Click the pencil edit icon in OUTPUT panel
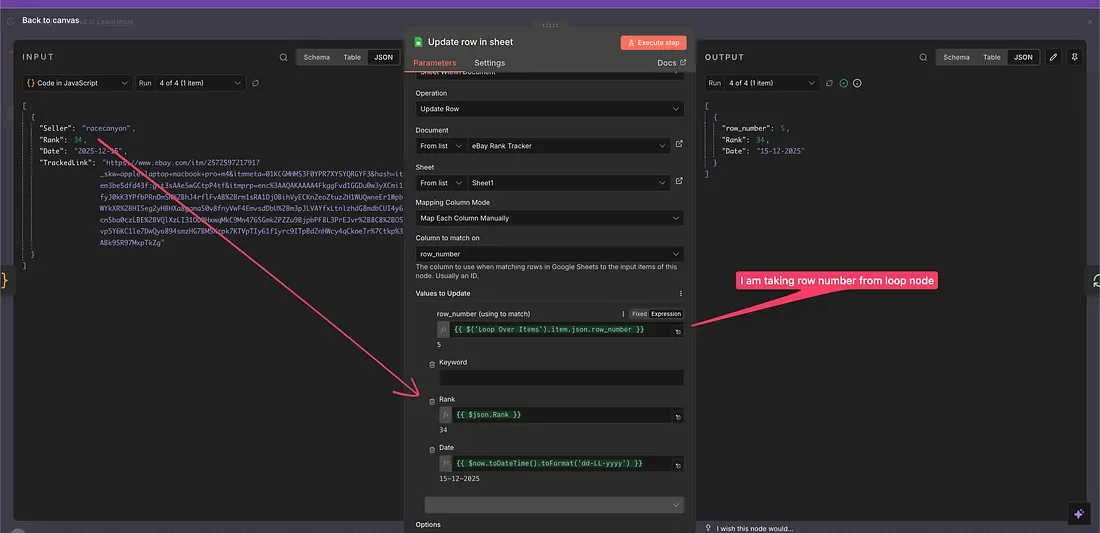This screenshot has height=533, width=1100. (x=1053, y=58)
